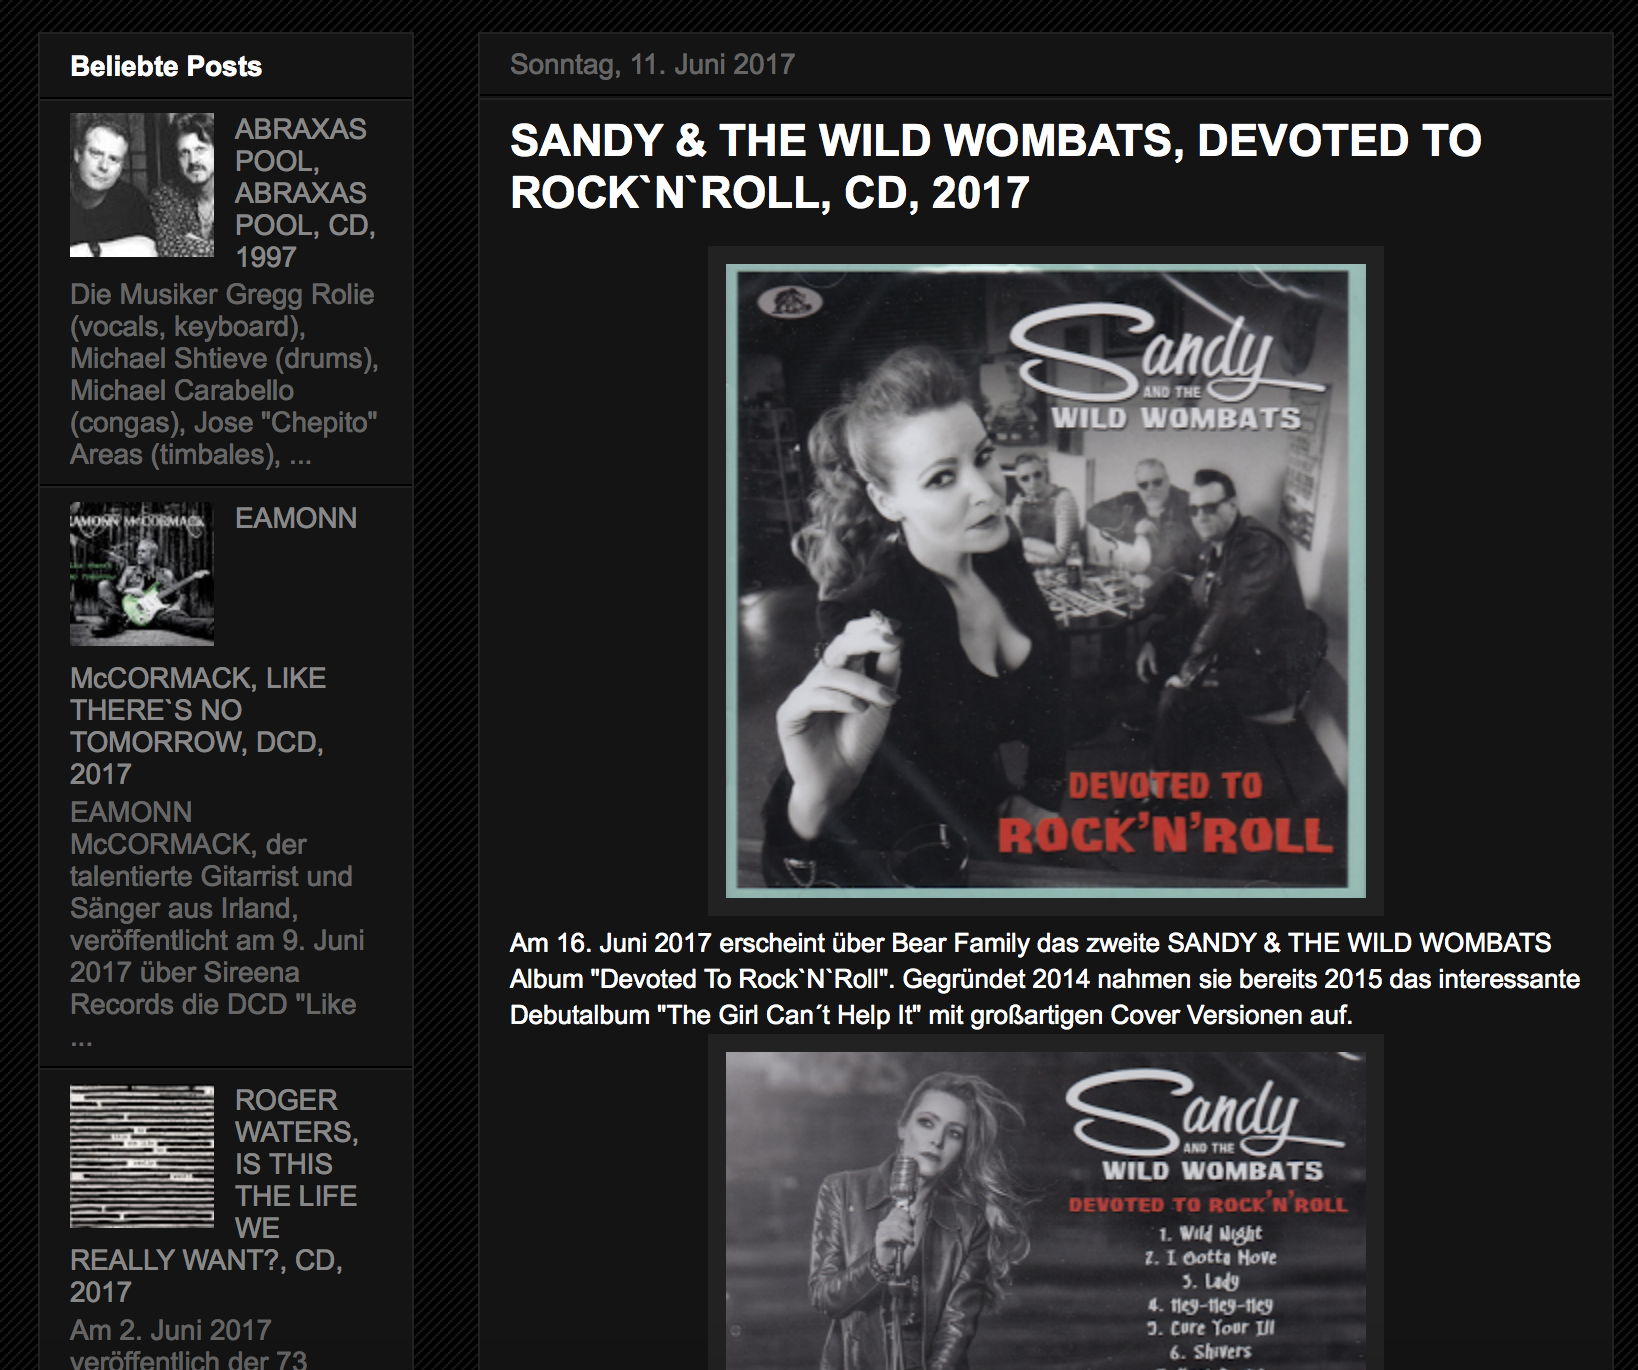Click the Sandy & The Wild Wombats post title
This screenshot has width=1638, height=1370.
(x=996, y=166)
